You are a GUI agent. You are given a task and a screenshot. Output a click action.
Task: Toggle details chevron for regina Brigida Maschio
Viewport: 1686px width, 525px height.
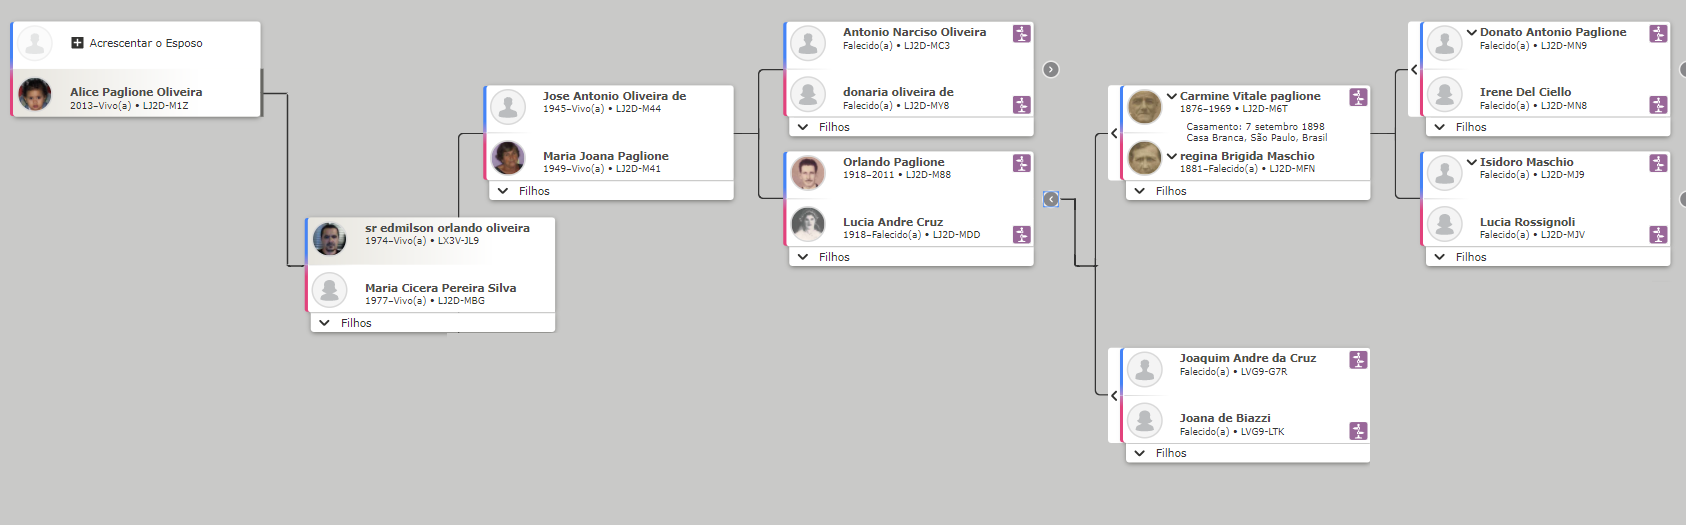[x=1172, y=156]
